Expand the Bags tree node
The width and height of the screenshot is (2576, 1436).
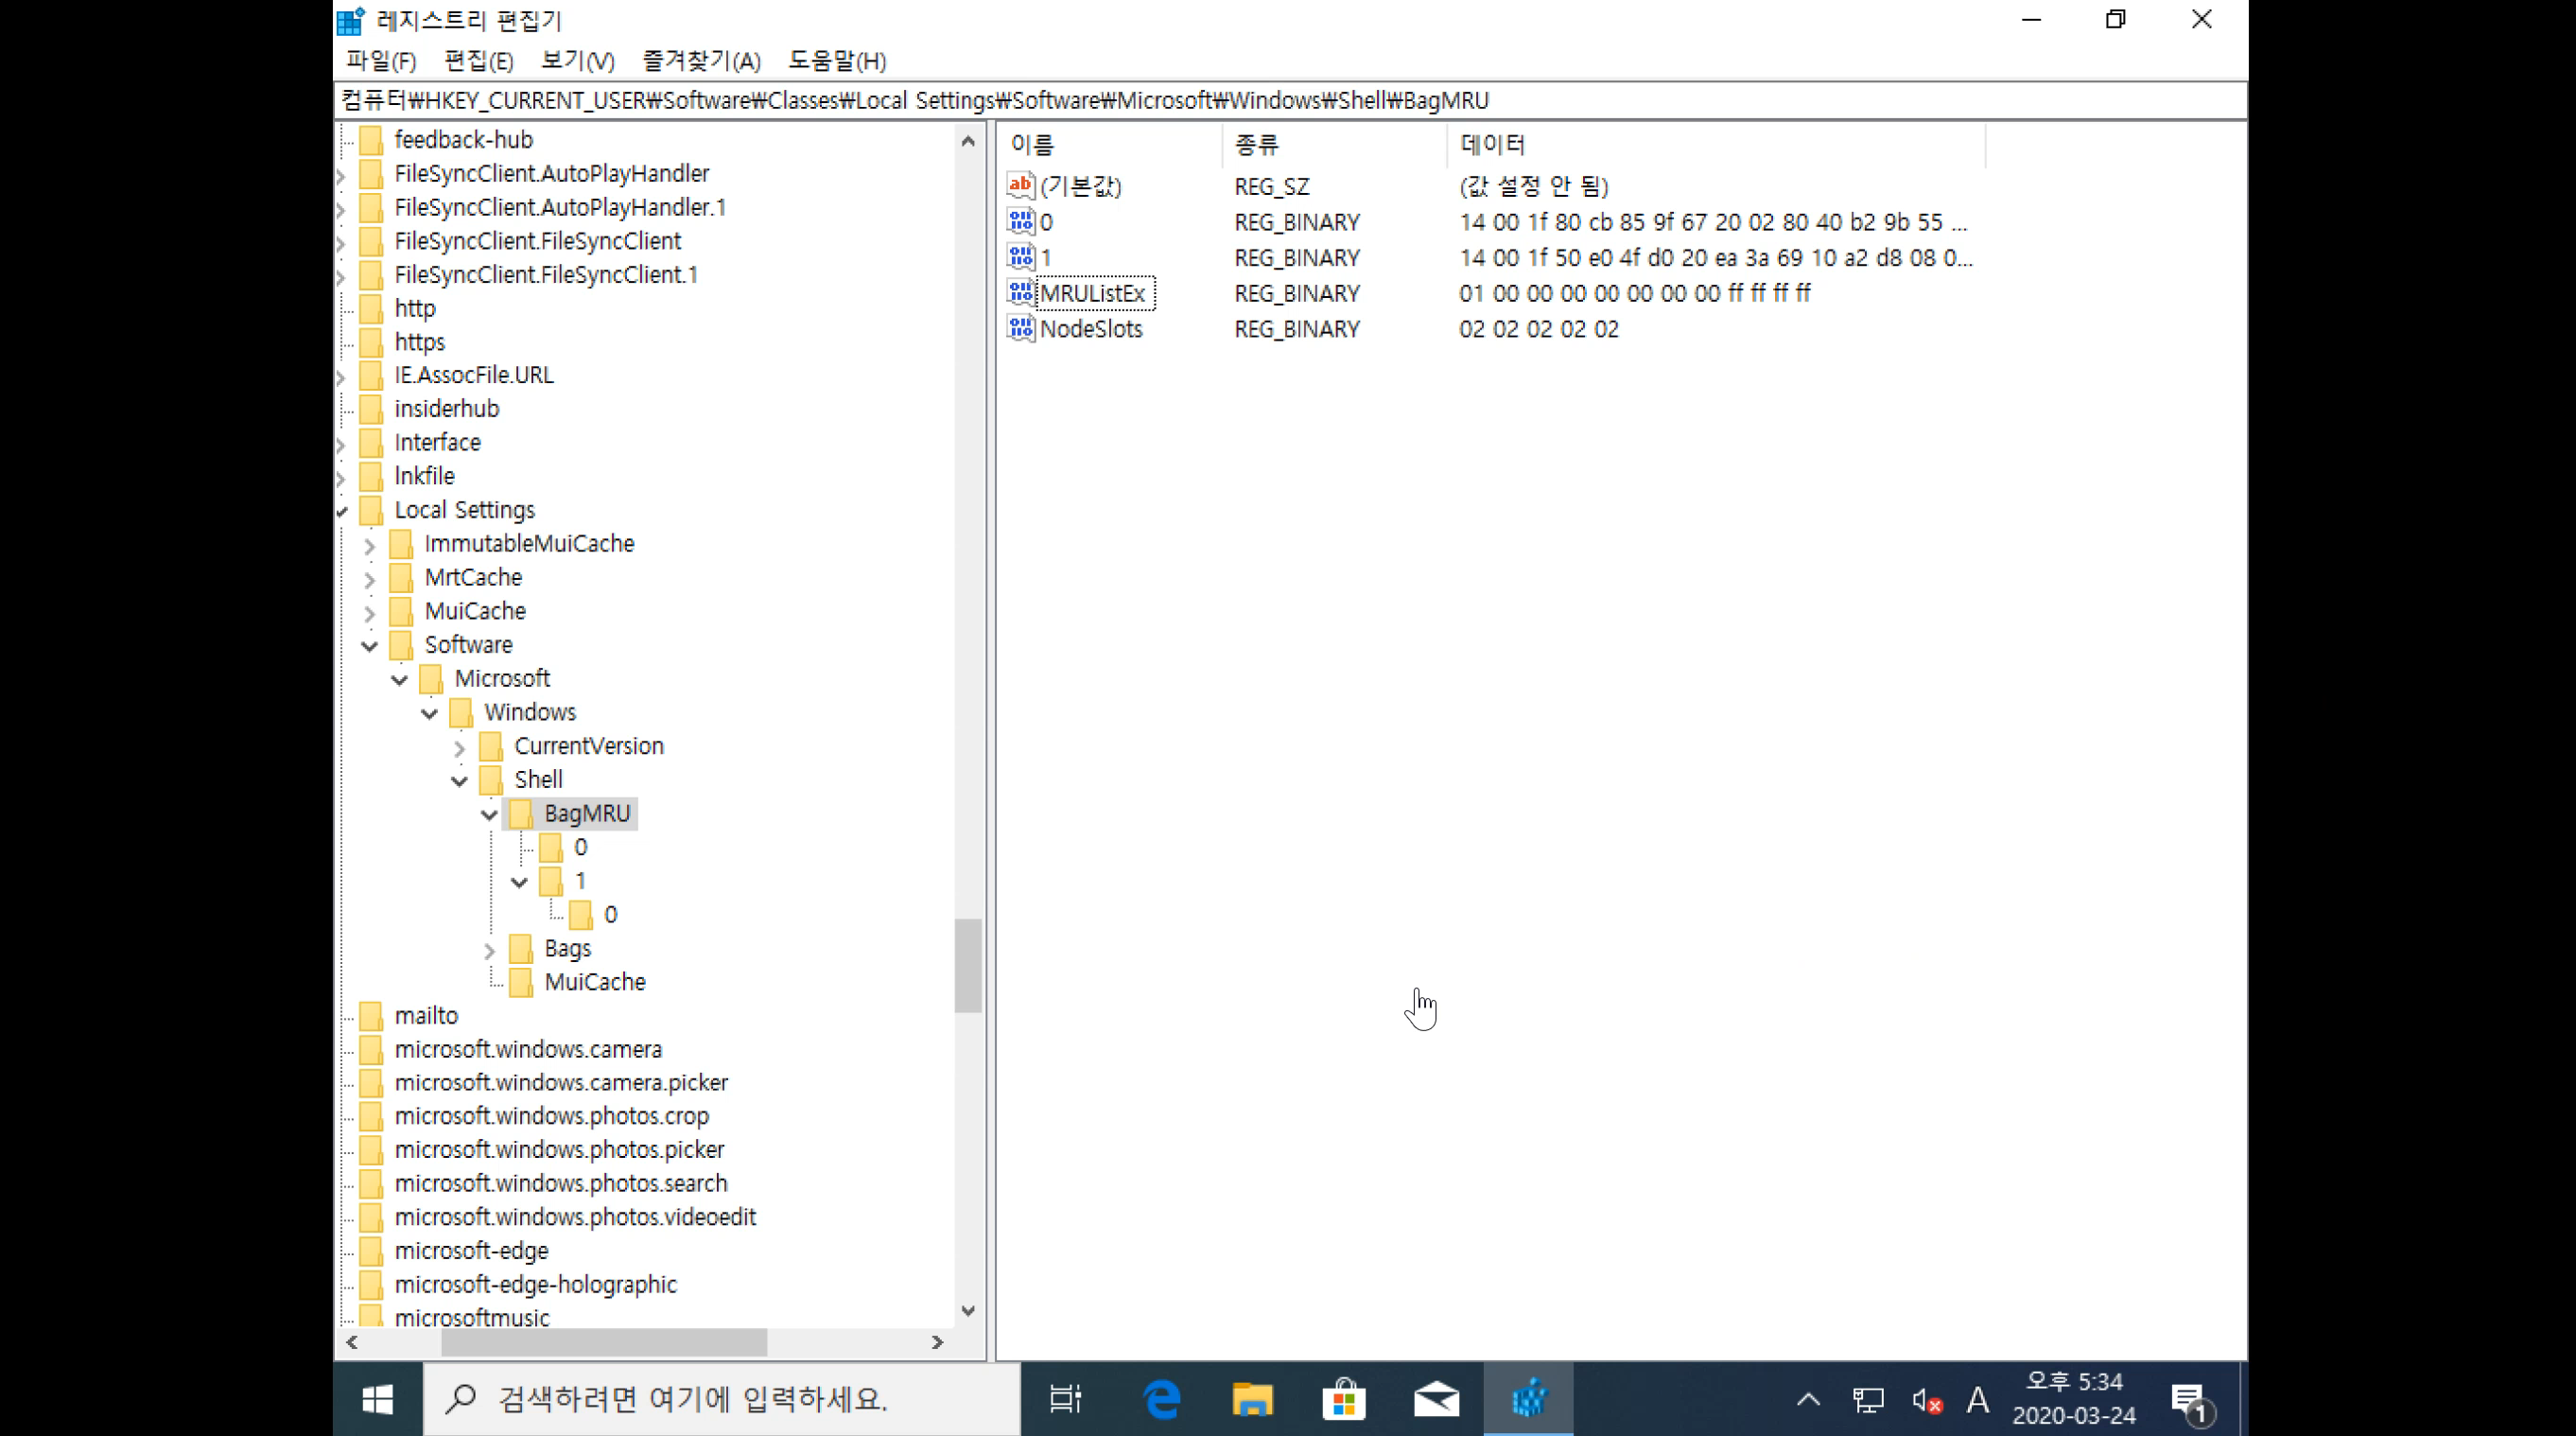[489, 949]
